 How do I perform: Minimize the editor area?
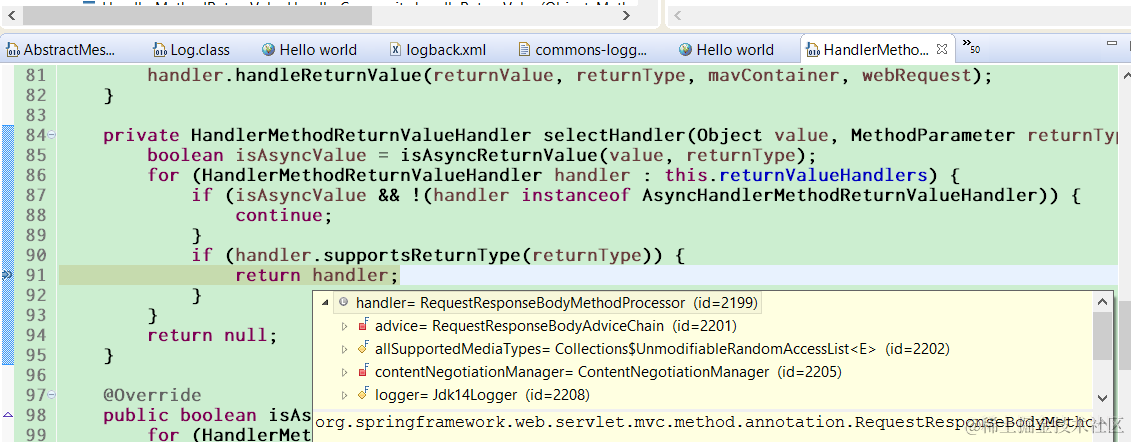1111,45
